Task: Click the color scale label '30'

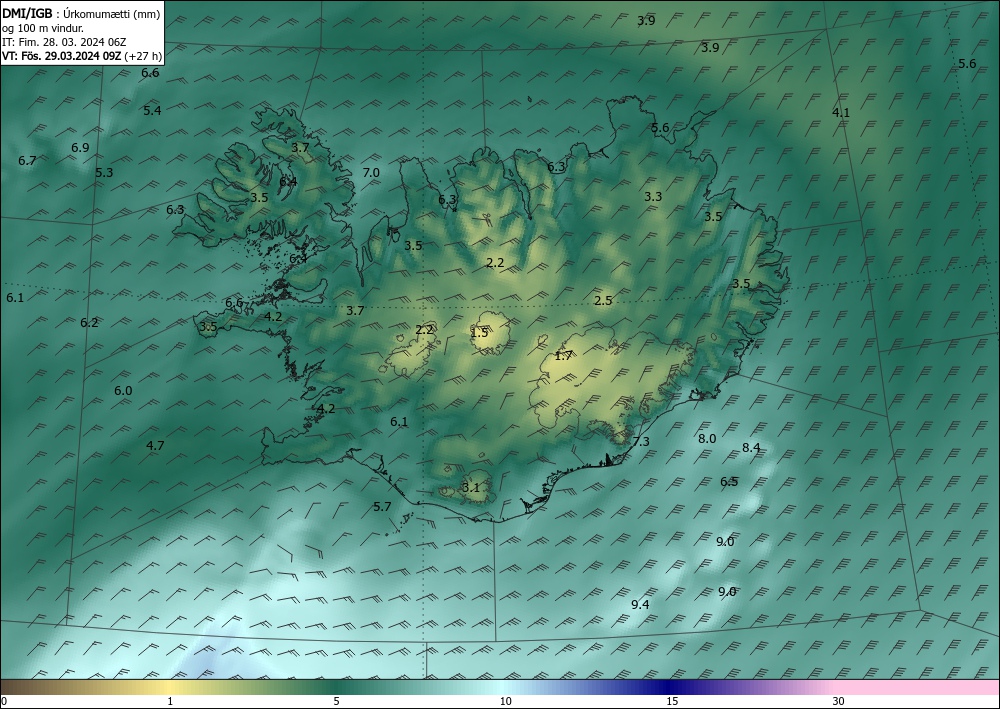Action: 839,701
